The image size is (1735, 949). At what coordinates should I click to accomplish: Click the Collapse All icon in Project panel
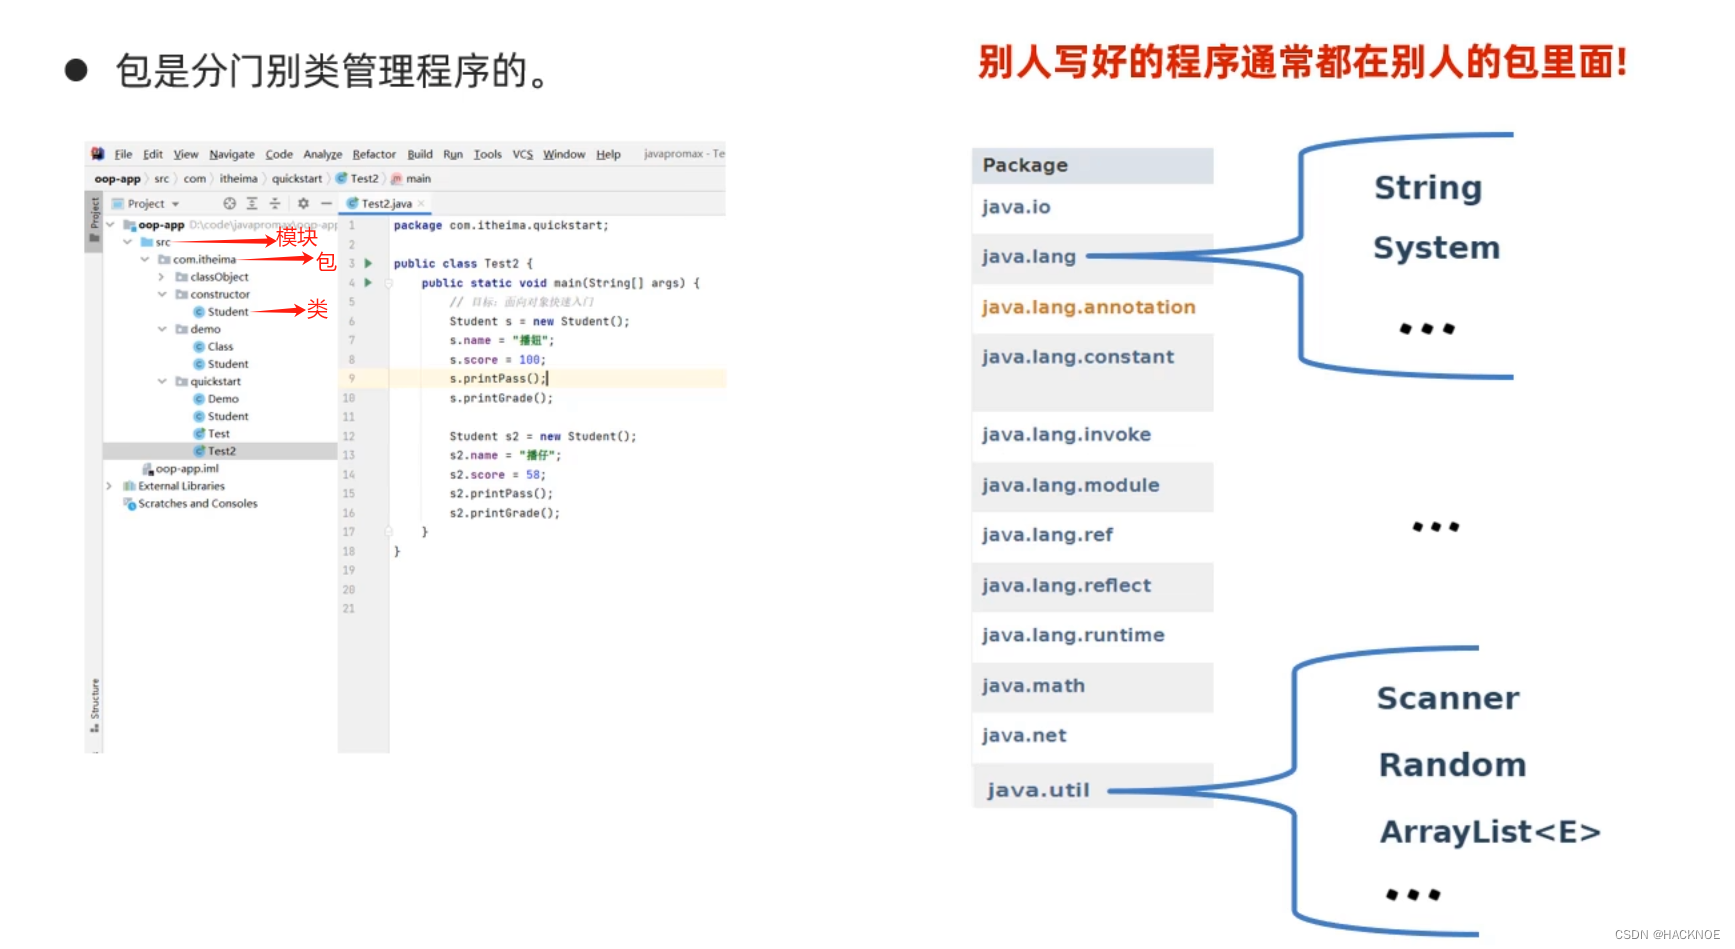coord(275,203)
